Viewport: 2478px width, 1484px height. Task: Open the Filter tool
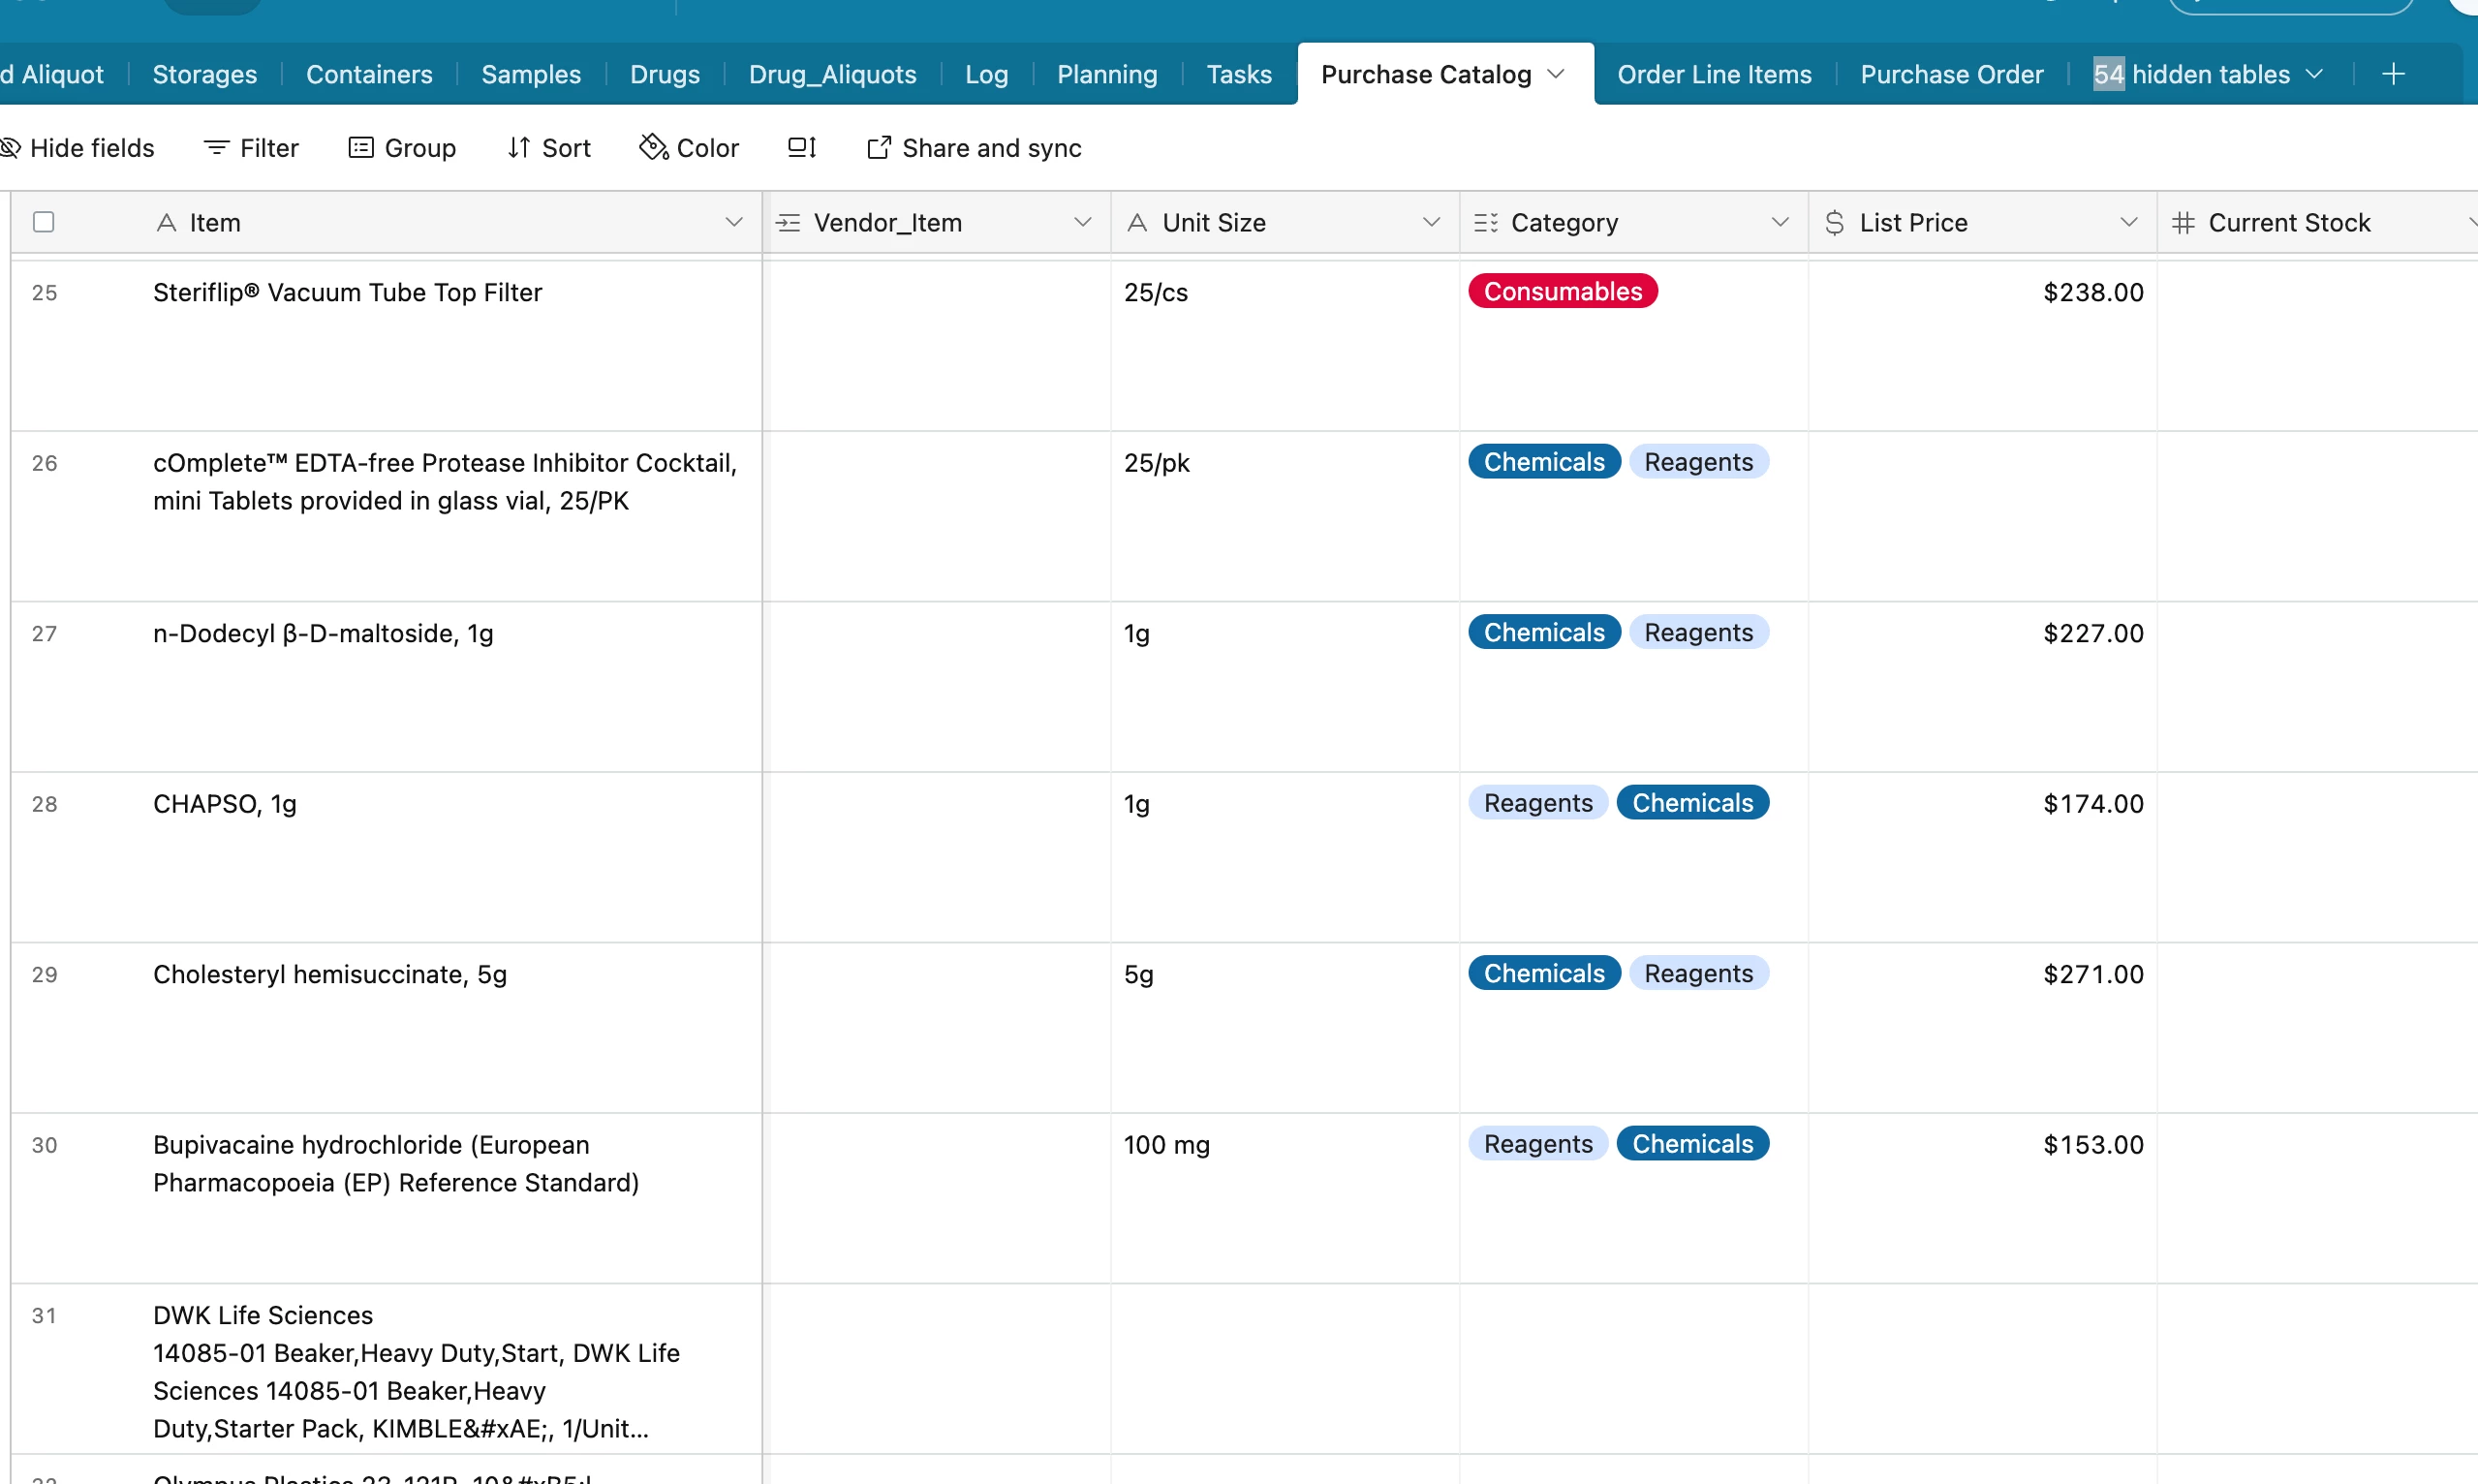251,148
